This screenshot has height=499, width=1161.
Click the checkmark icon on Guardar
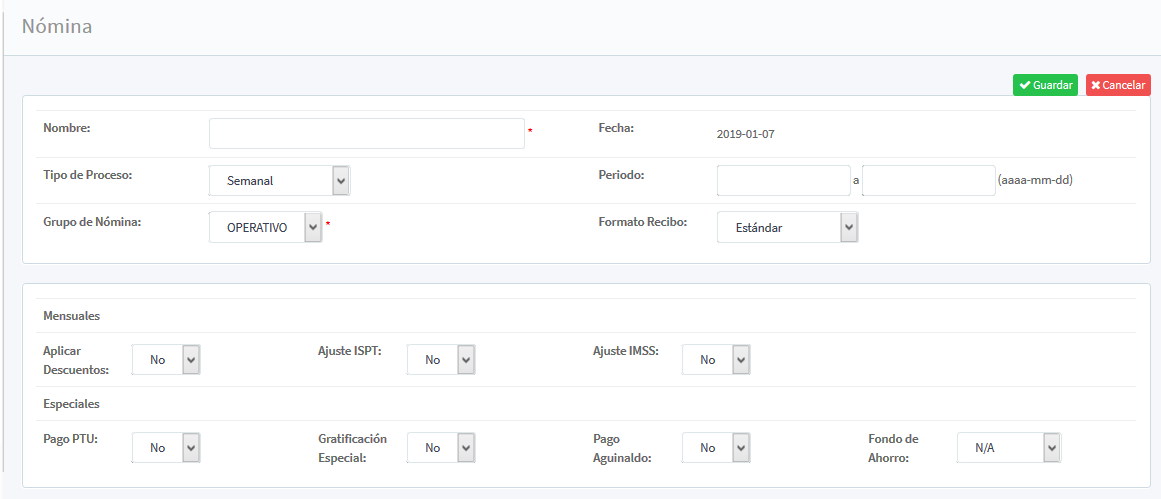pos(1025,85)
